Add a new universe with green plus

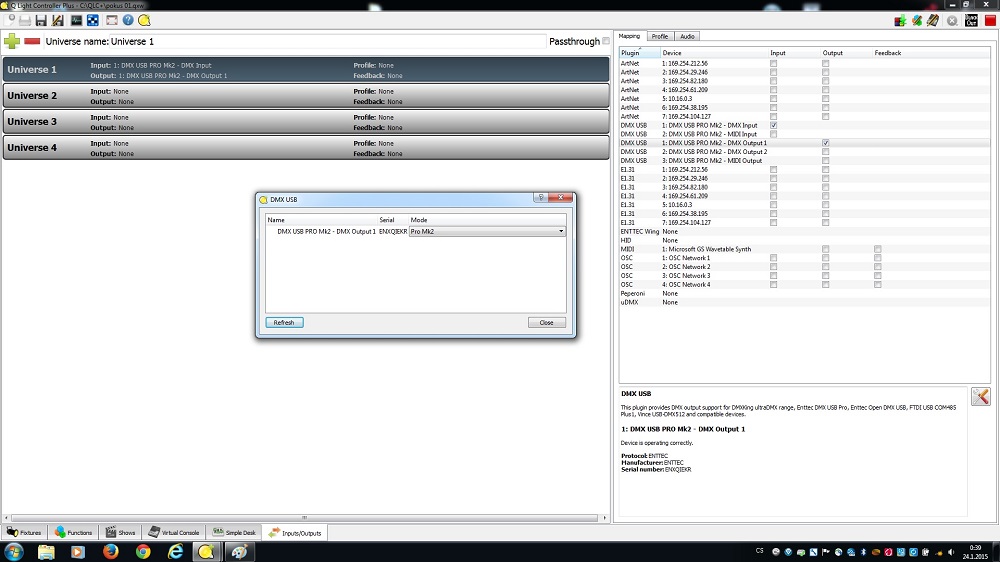[x=12, y=41]
